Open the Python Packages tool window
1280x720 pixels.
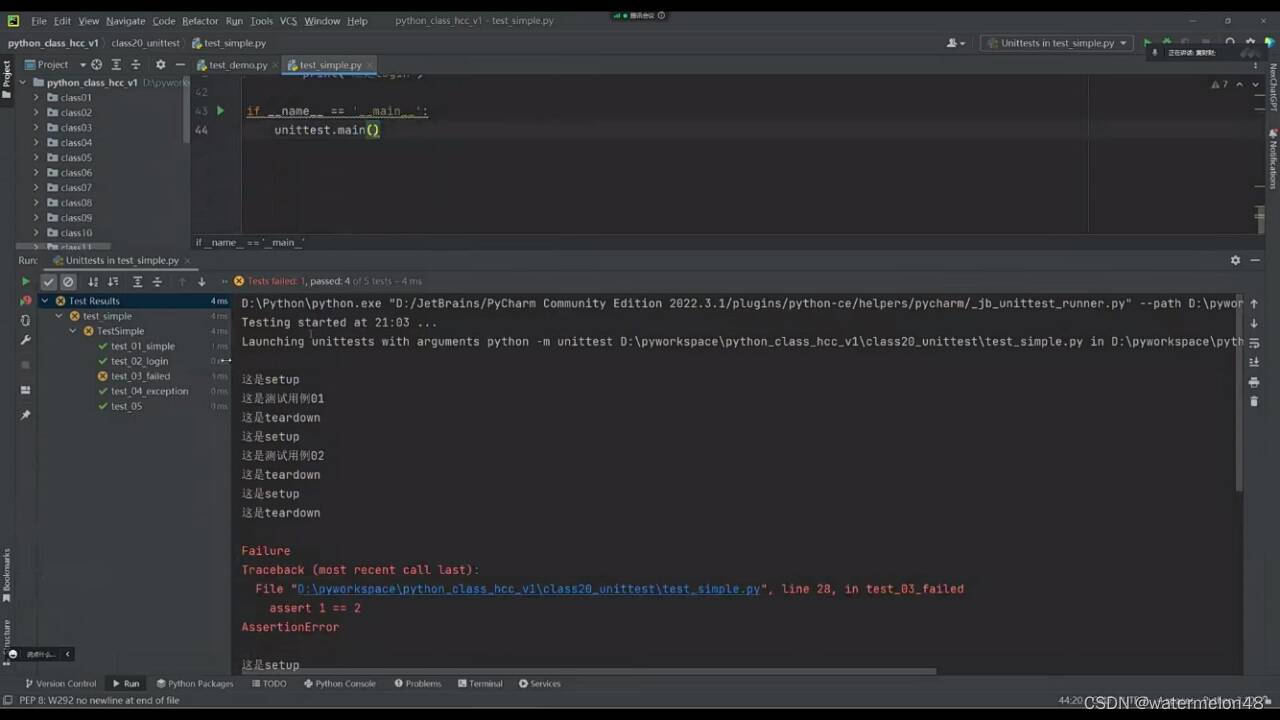[194, 684]
